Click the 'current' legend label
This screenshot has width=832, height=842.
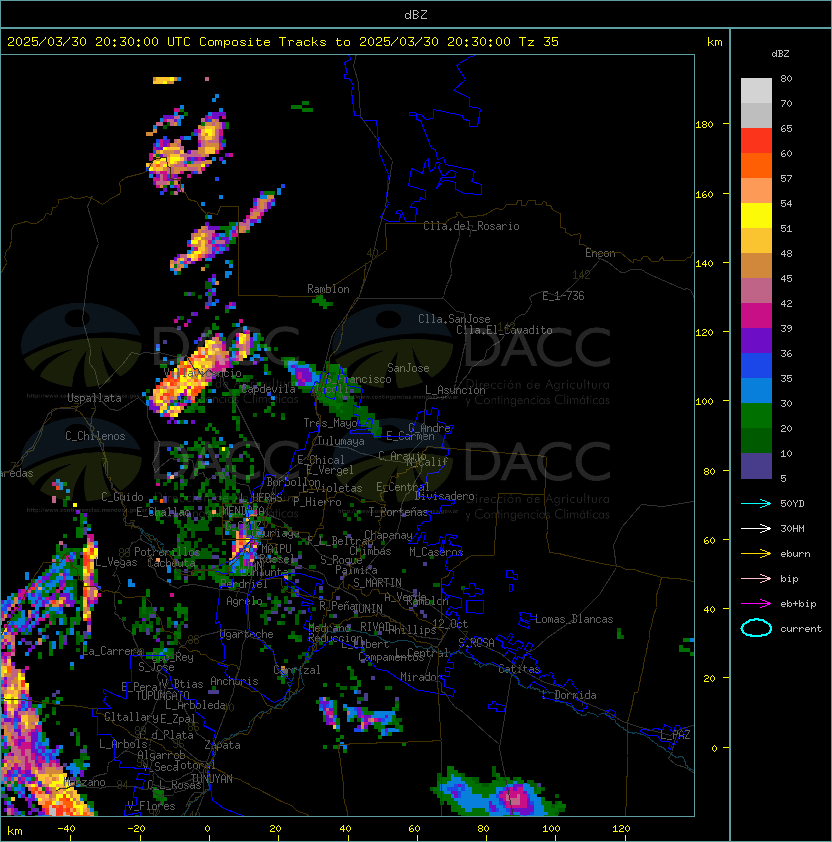pos(801,629)
